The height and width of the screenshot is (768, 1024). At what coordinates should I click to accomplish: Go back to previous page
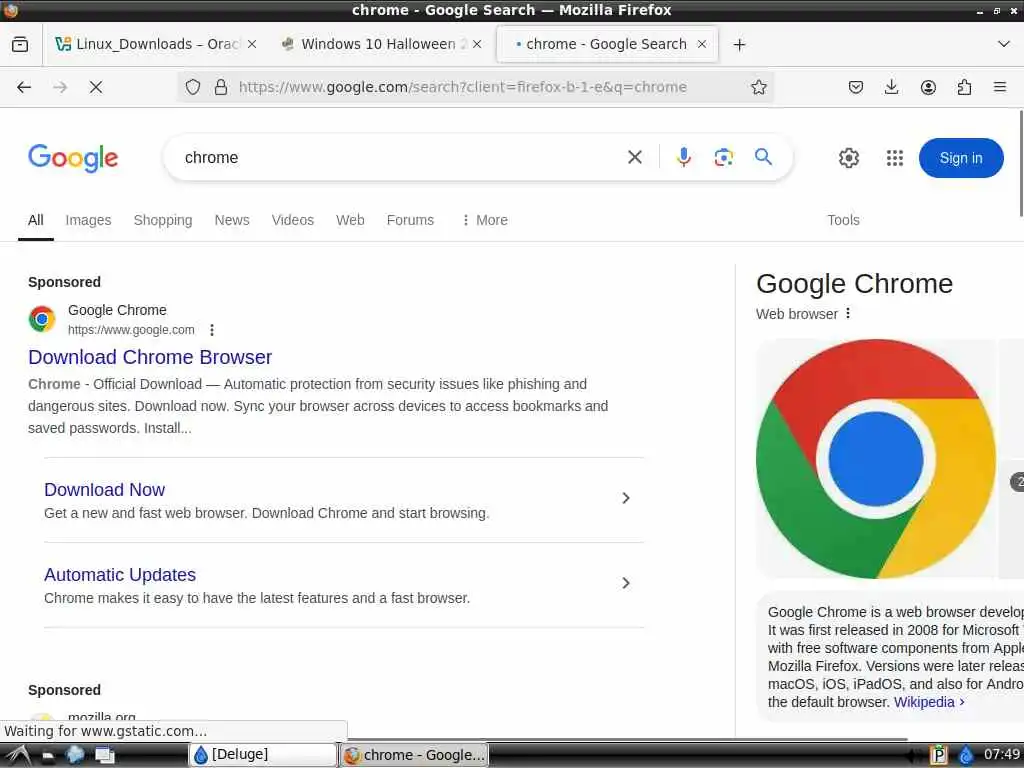(x=24, y=87)
